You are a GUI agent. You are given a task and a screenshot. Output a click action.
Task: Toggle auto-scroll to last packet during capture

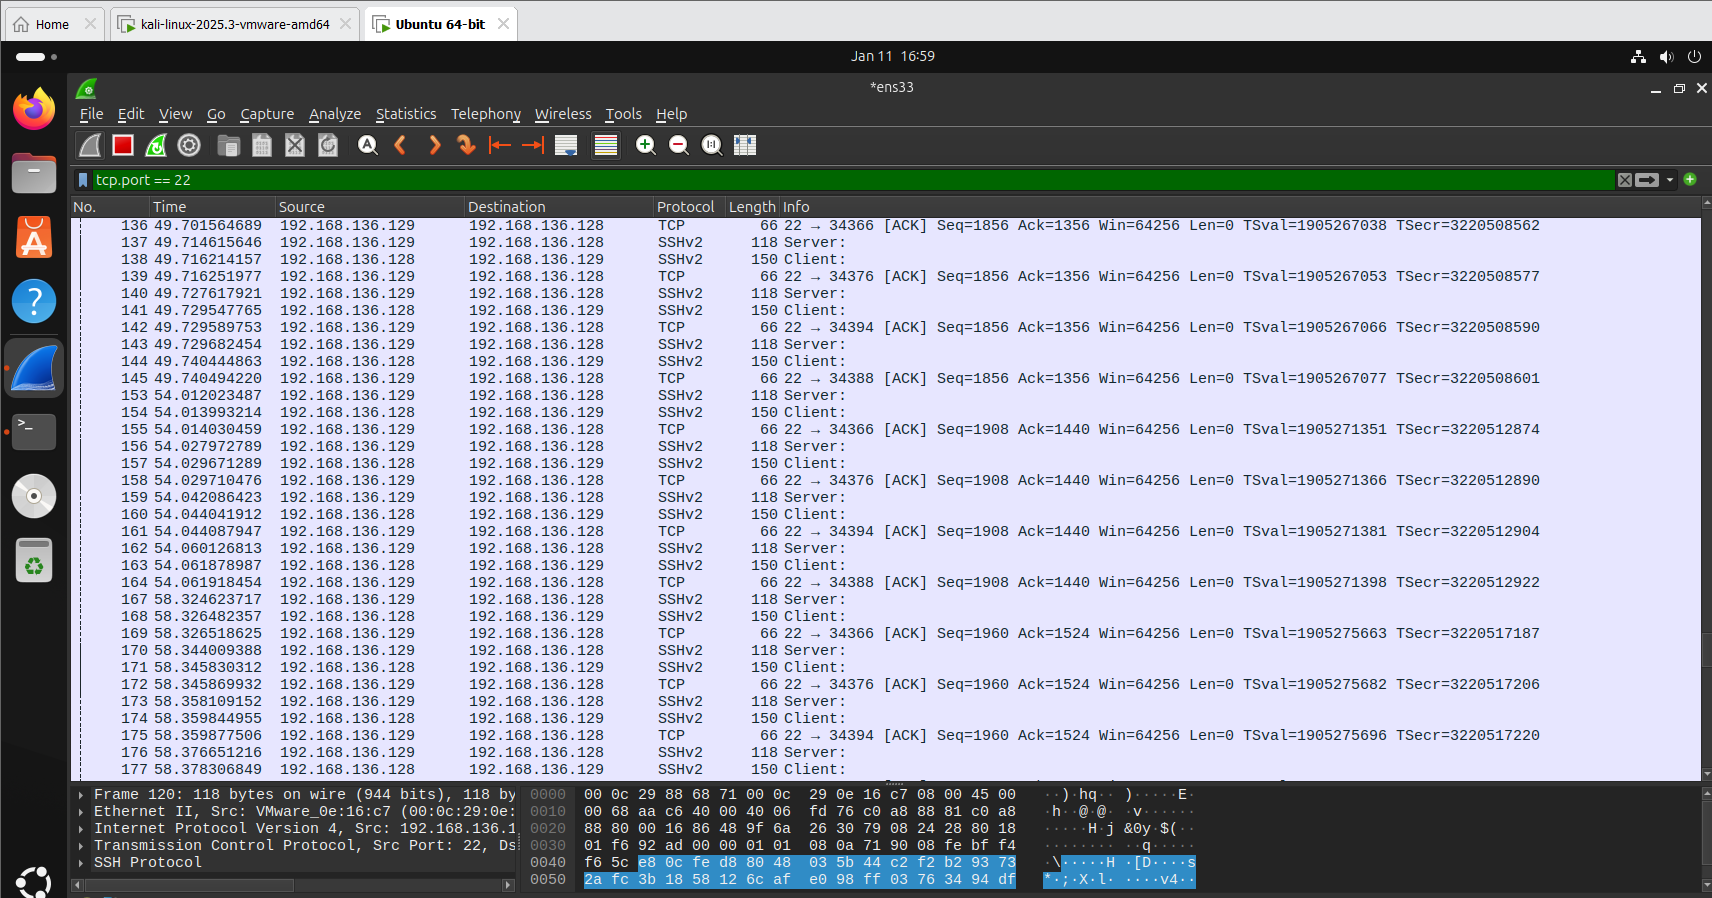566,146
